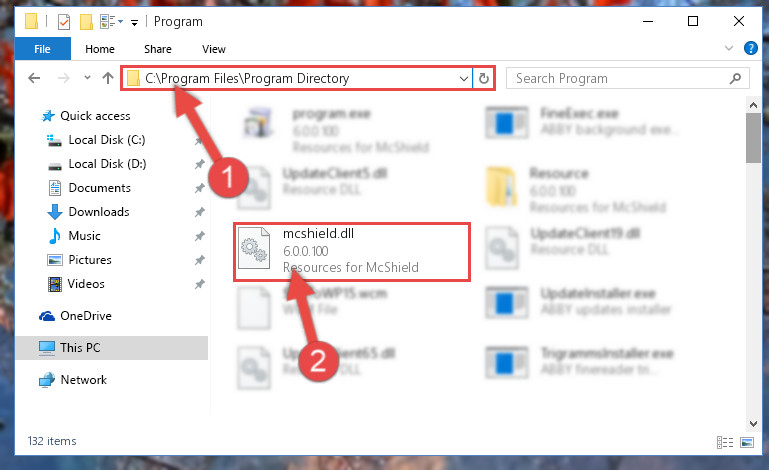Open the recent locations dropdown arrow

pyautogui.click(x=85, y=78)
